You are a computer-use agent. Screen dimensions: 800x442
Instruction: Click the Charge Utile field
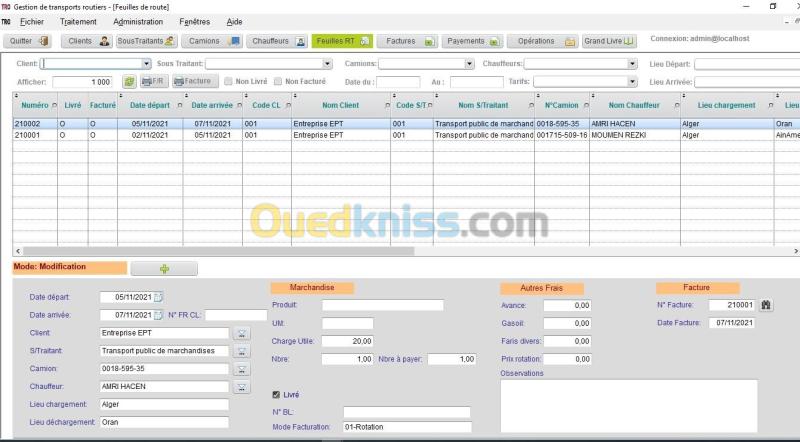point(347,341)
